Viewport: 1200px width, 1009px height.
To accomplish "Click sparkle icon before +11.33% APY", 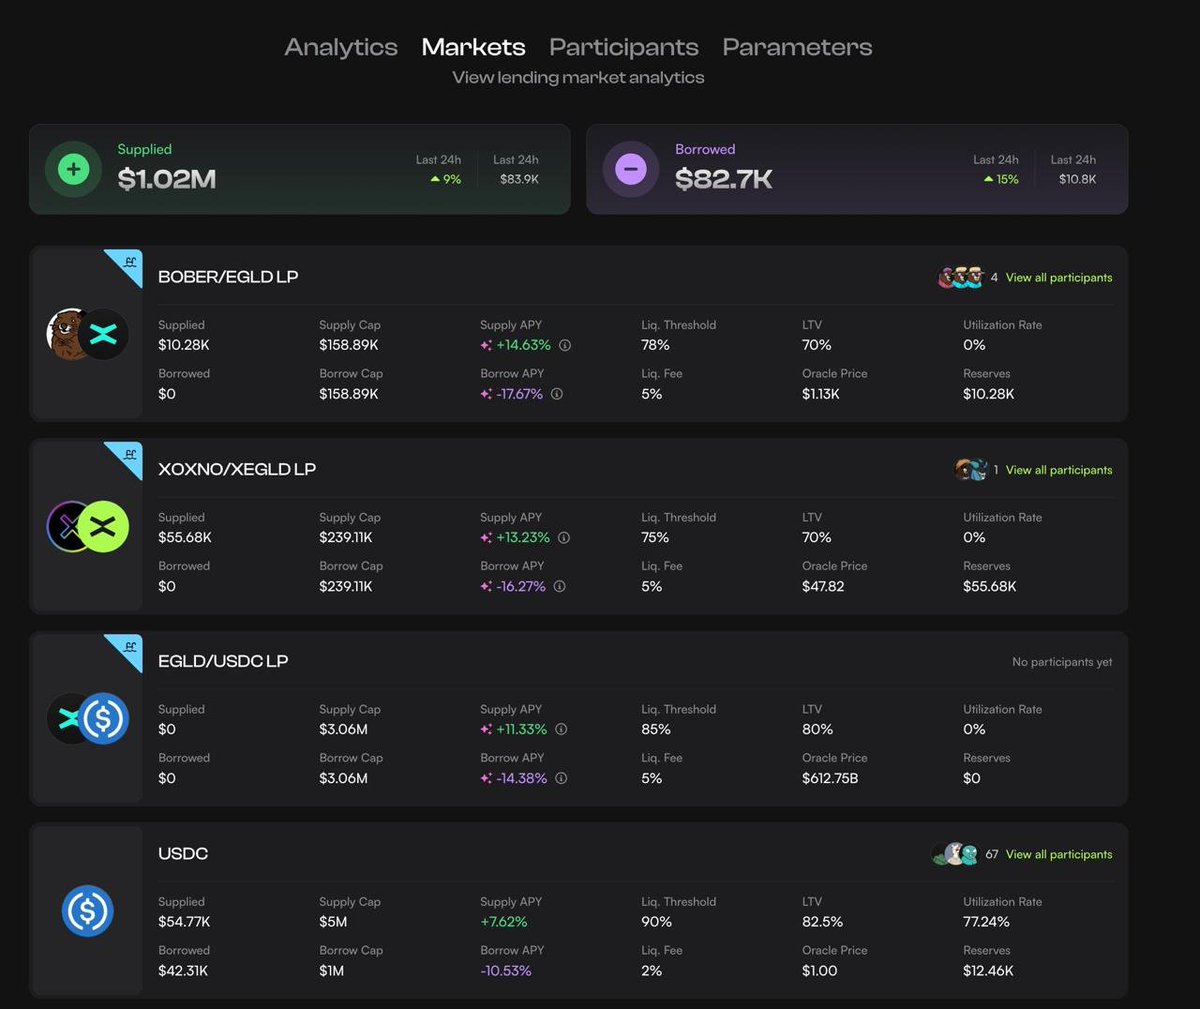I will (486, 729).
